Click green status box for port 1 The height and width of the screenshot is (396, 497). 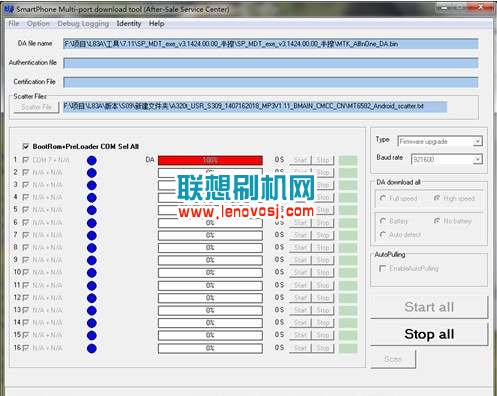coord(348,160)
